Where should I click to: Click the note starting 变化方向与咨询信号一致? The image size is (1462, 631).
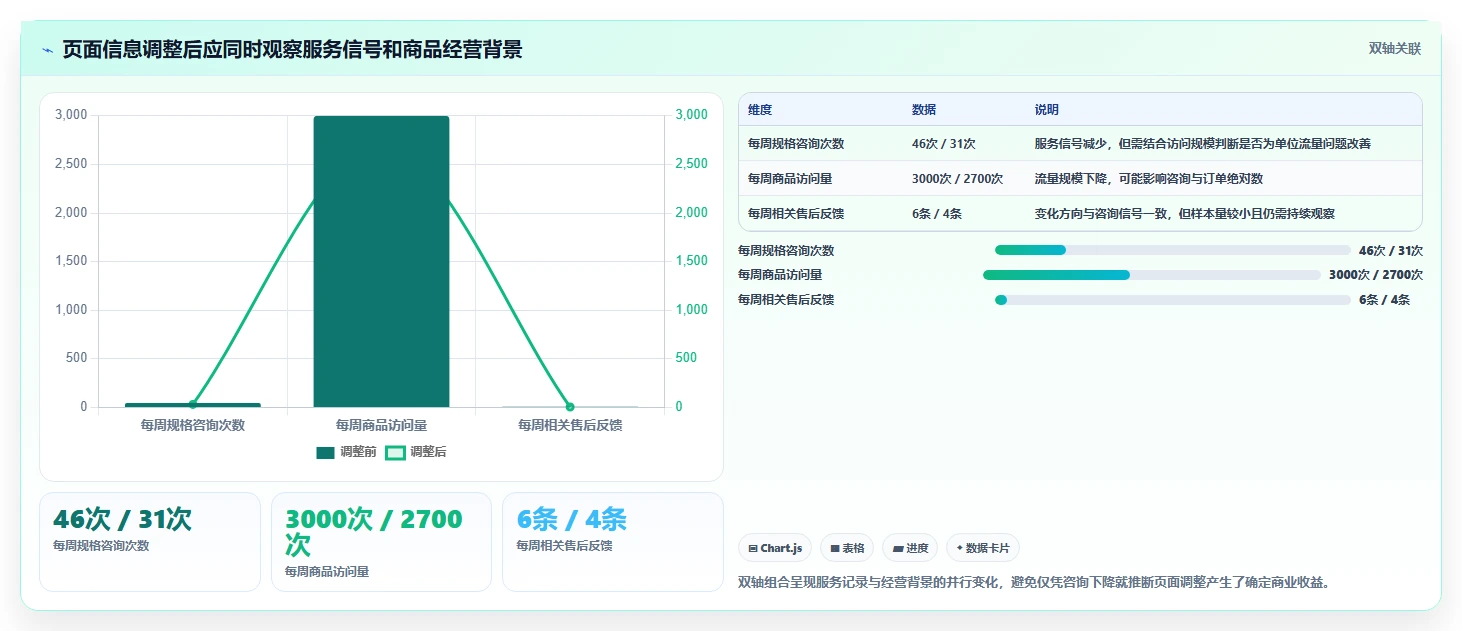pyautogui.click(x=1185, y=214)
